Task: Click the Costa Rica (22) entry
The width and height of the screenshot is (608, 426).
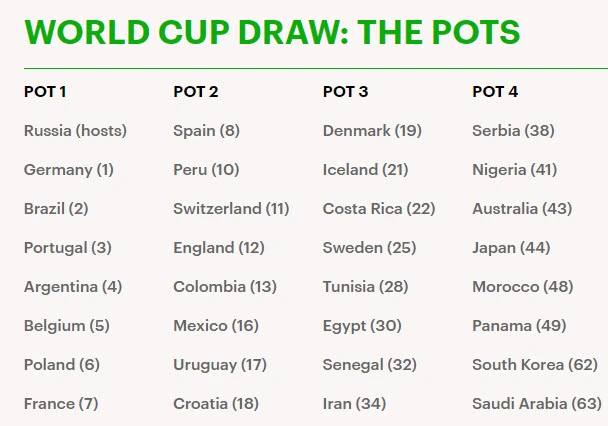Action: (x=379, y=209)
